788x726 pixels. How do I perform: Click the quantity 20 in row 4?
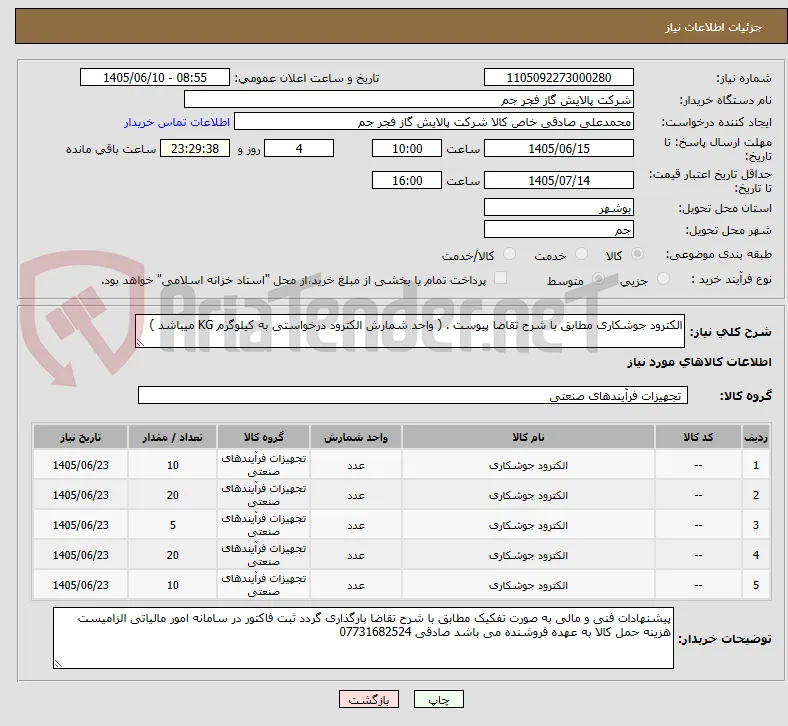pyautogui.click(x=172, y=555)
